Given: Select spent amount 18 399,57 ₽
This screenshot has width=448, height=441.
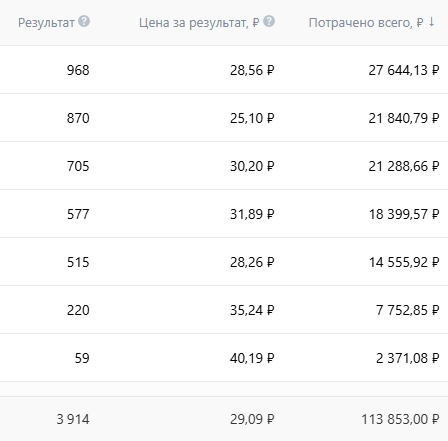Looking at the screenshot, I should tap(404, 214).
